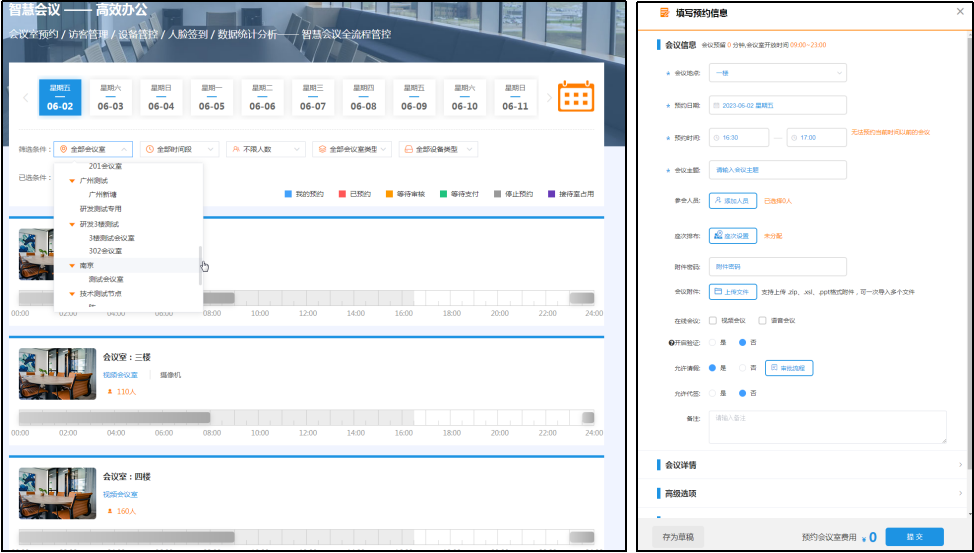This screenshot has width=974, height=553.
Task: Select the 06-02 星期五 date tab
Action: [x=60, y=97]
